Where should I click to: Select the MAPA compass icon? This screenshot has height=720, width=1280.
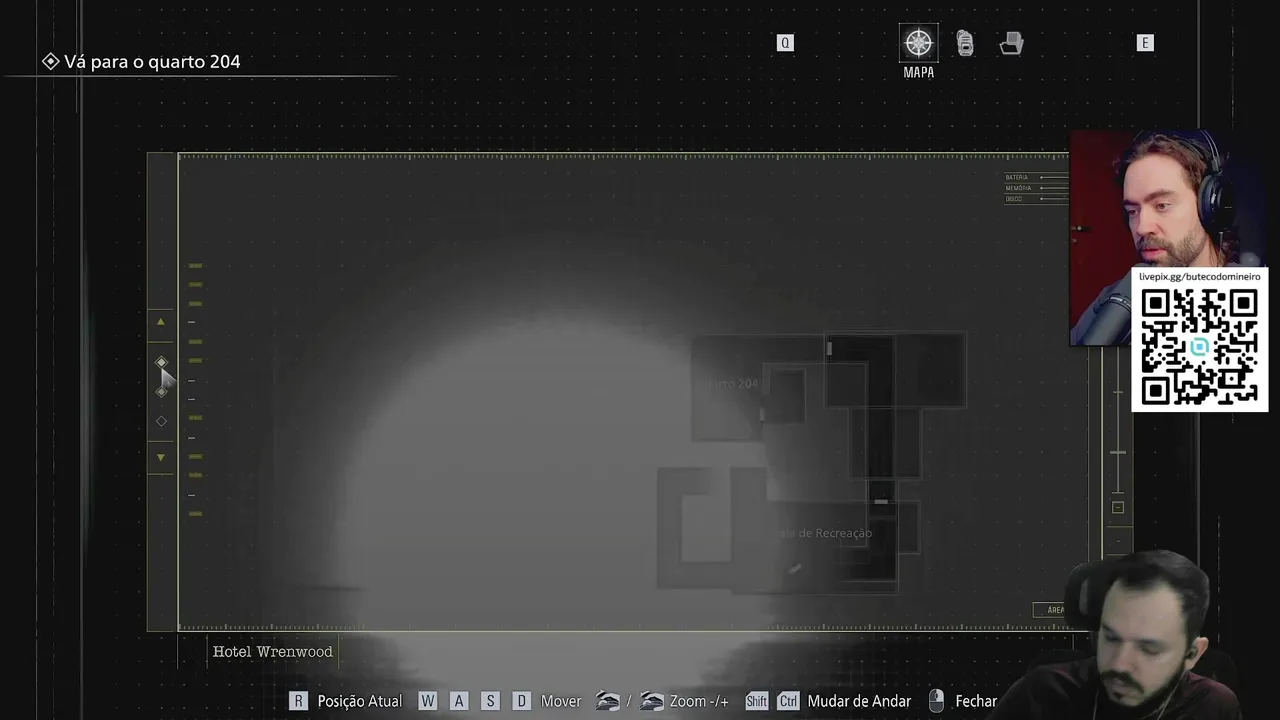pyautogui.click(x=918, y=43)
